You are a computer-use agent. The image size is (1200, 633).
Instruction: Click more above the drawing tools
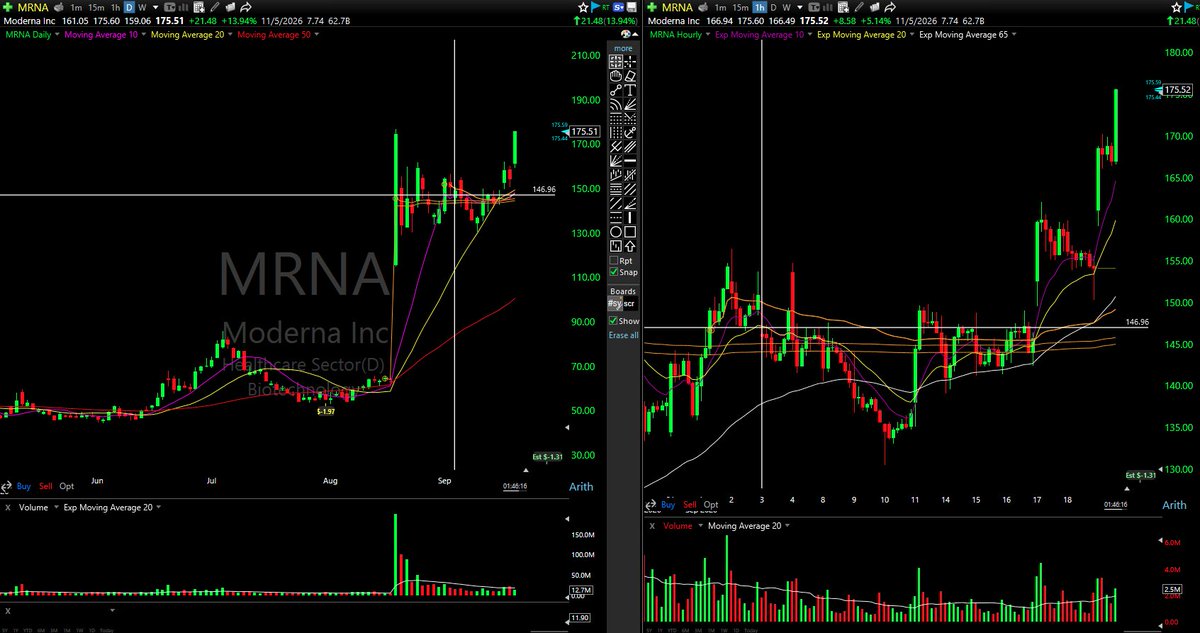point(623,48)
